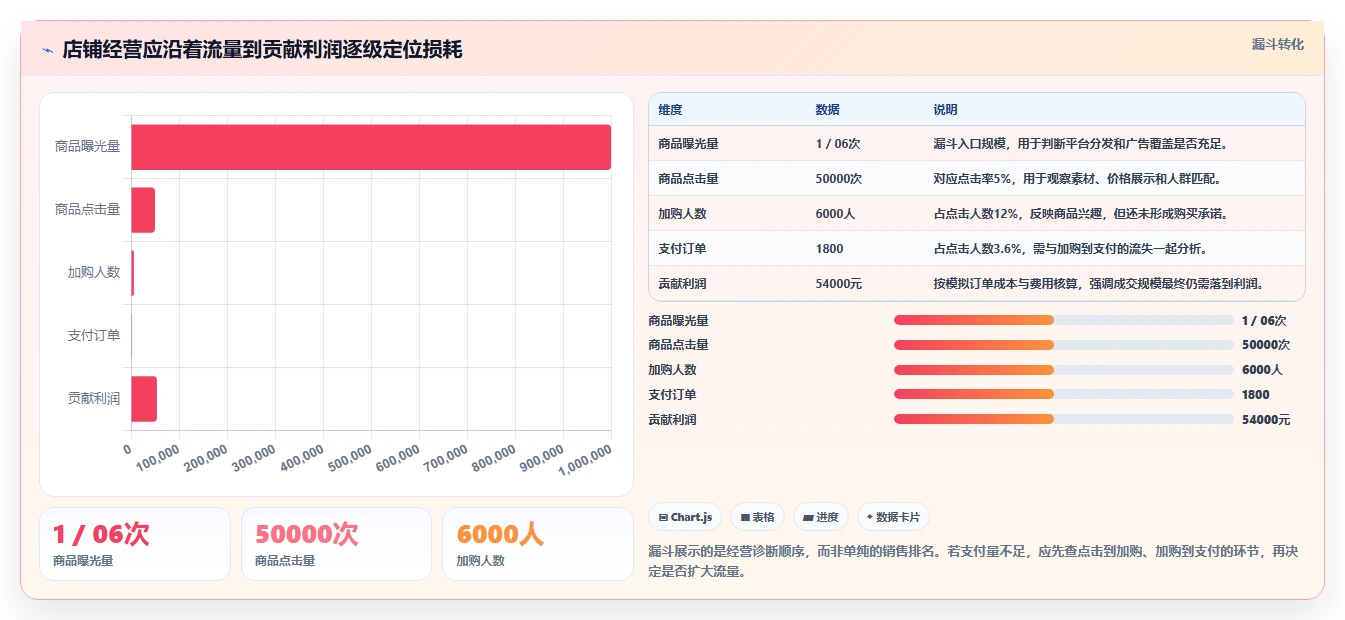The image size is (1345, 620).
Task: Click the table data cell 6000人
Action: (865, 213)
